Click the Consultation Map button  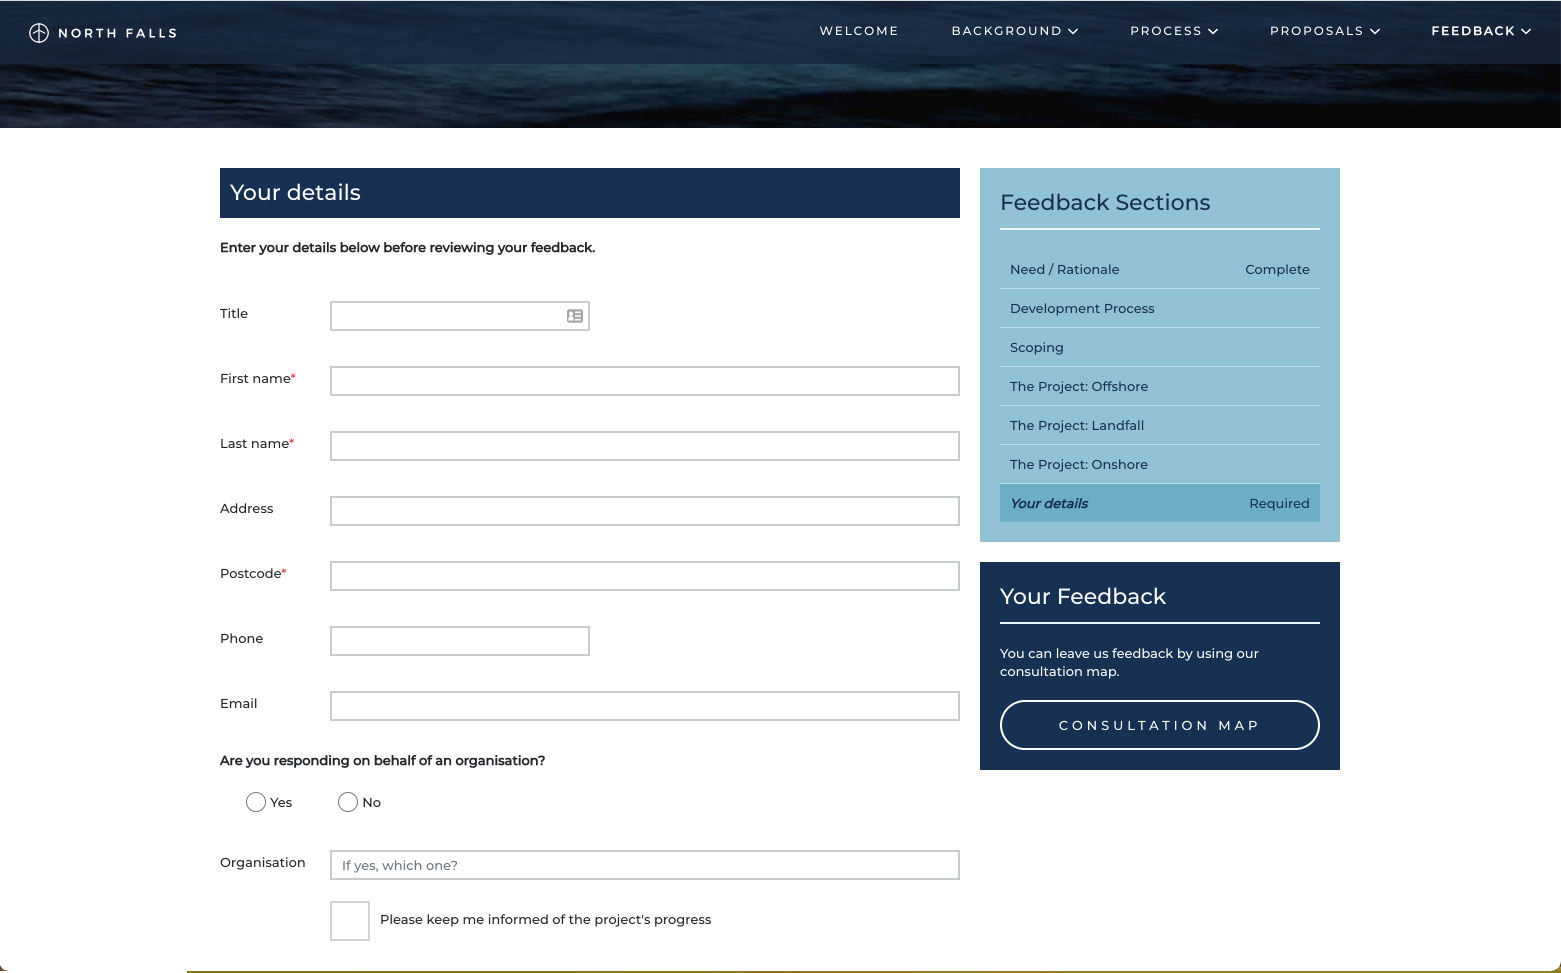click(1160, 725)
